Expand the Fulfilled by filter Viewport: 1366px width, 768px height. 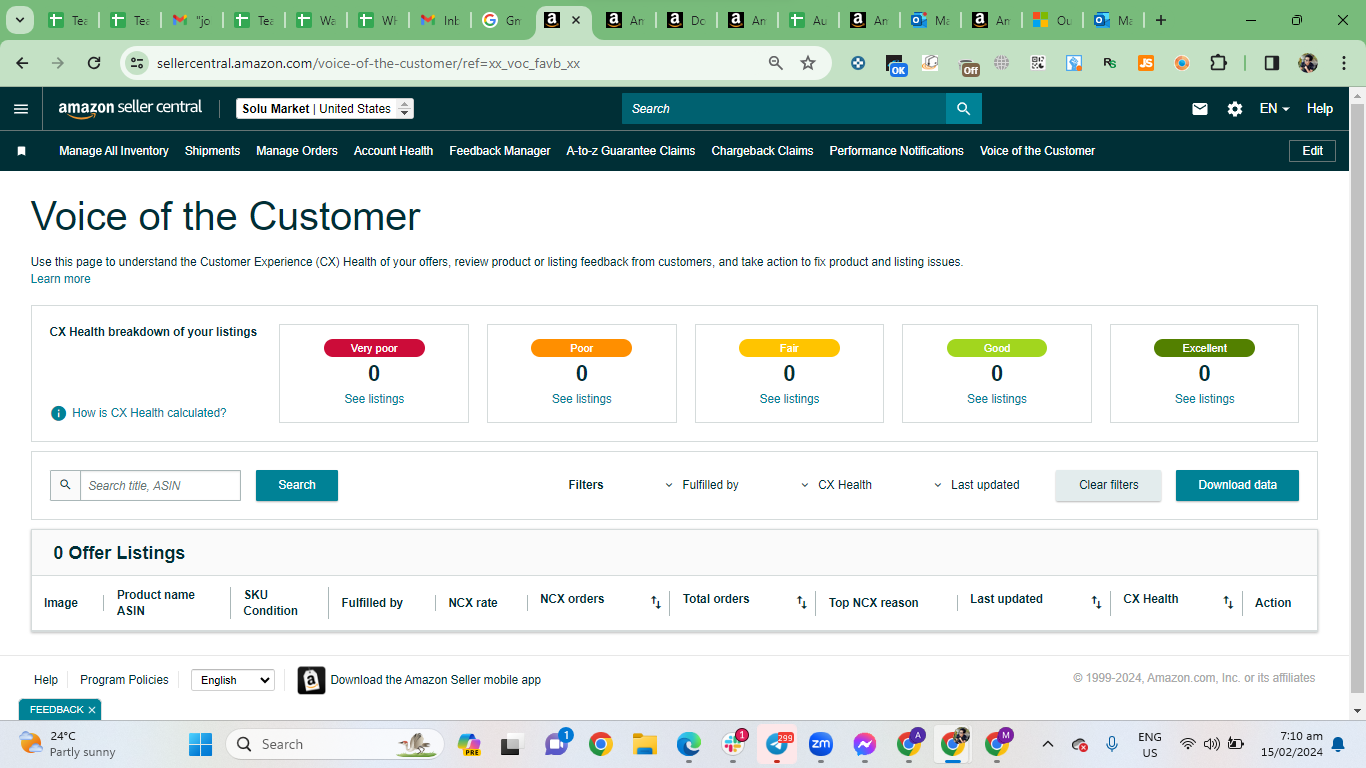click(x=702, y=485)
